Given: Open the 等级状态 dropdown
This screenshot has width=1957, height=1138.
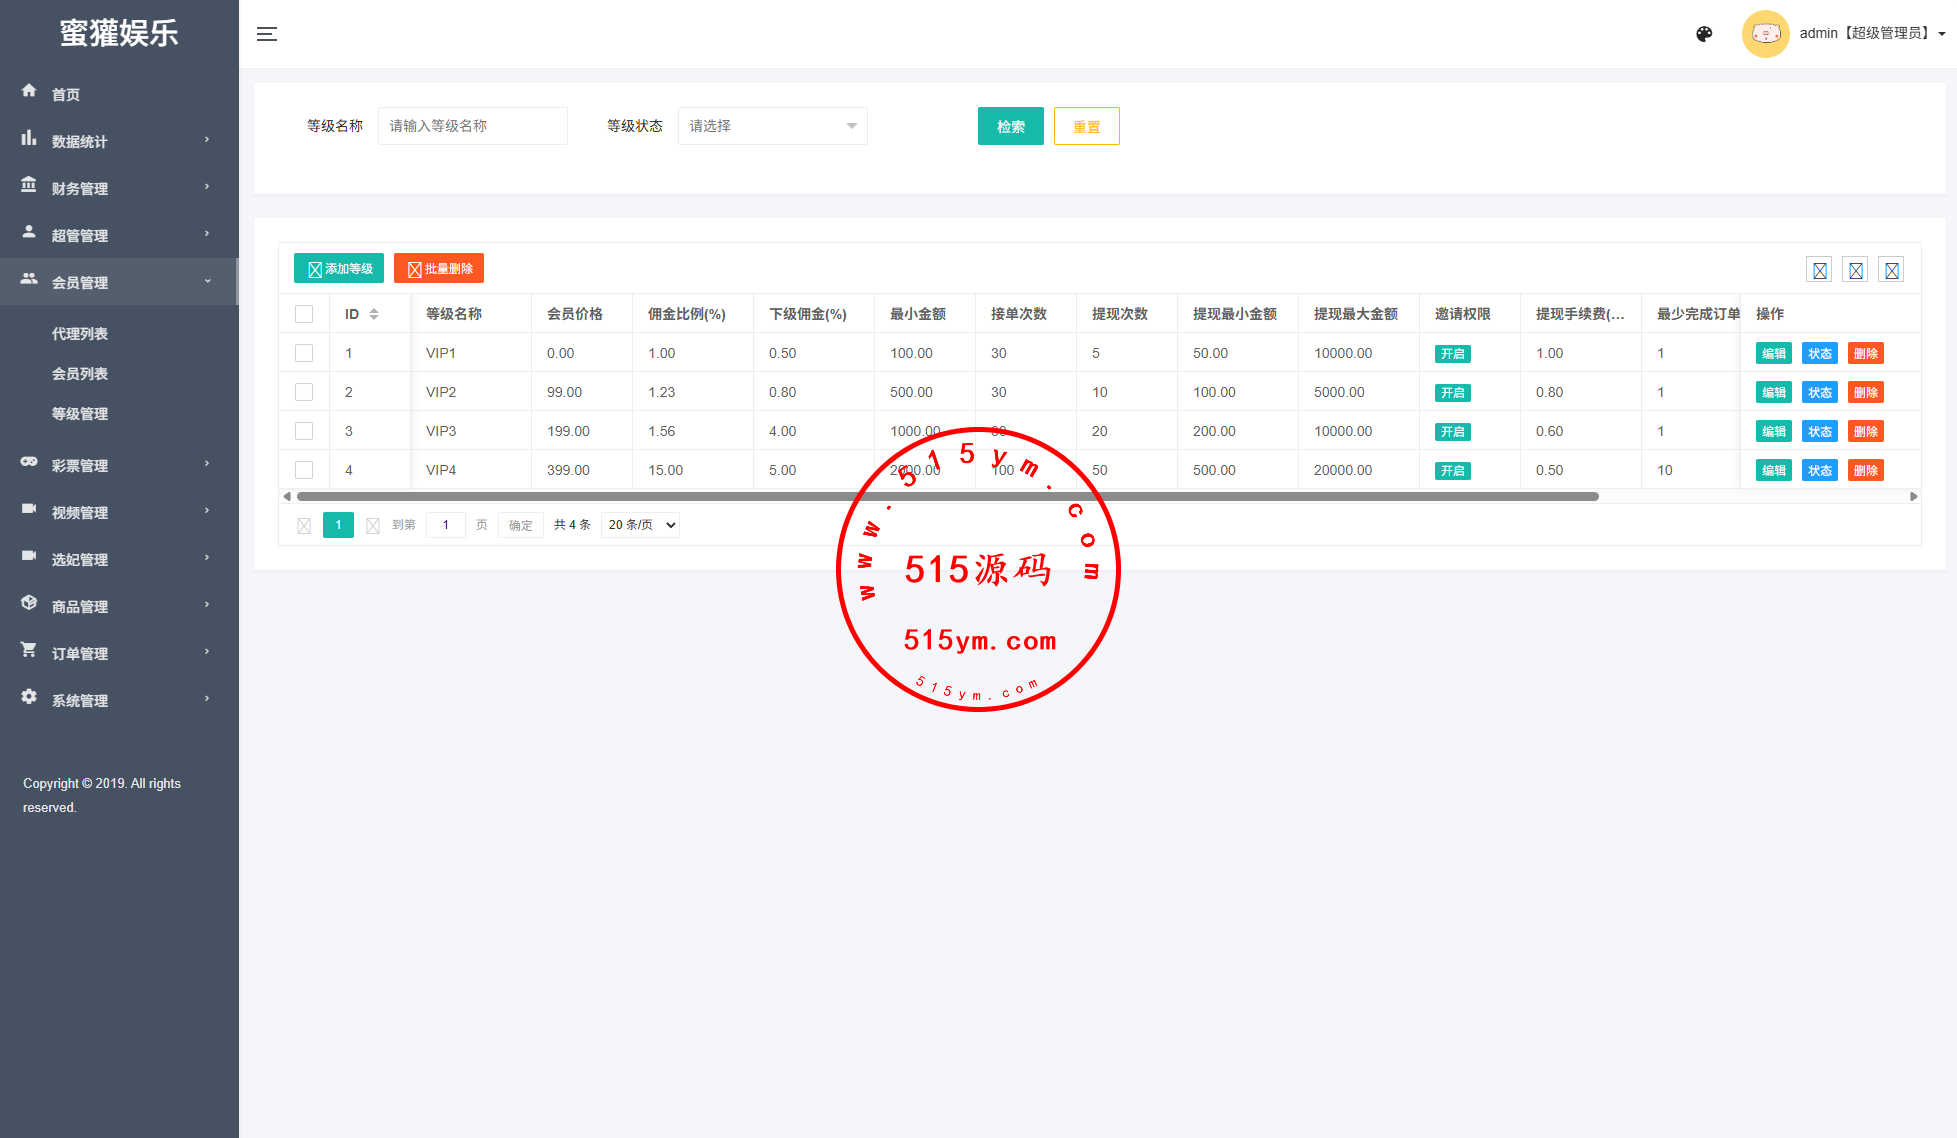Looking at the screenshot, I should (772, 126).
